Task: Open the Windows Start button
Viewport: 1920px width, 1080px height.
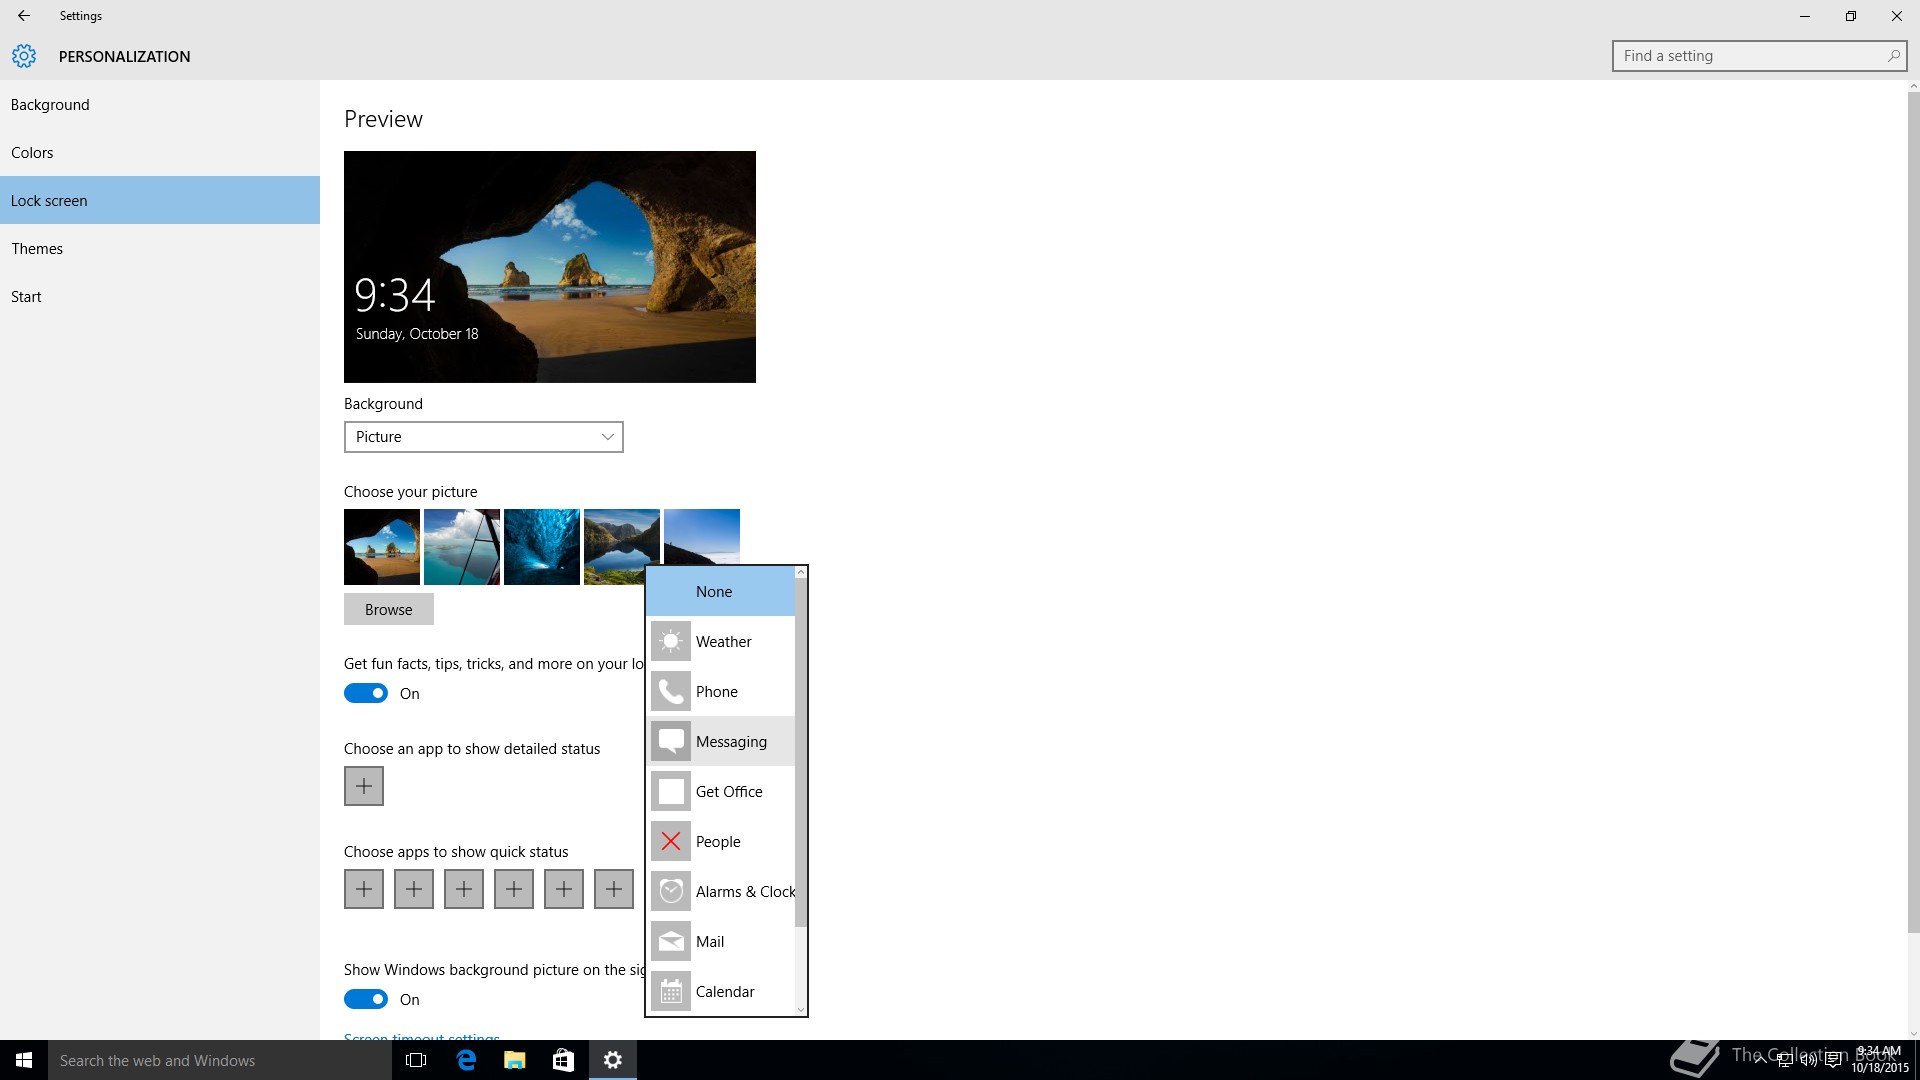Action: pyautogui.click(x=24, y=1060)
